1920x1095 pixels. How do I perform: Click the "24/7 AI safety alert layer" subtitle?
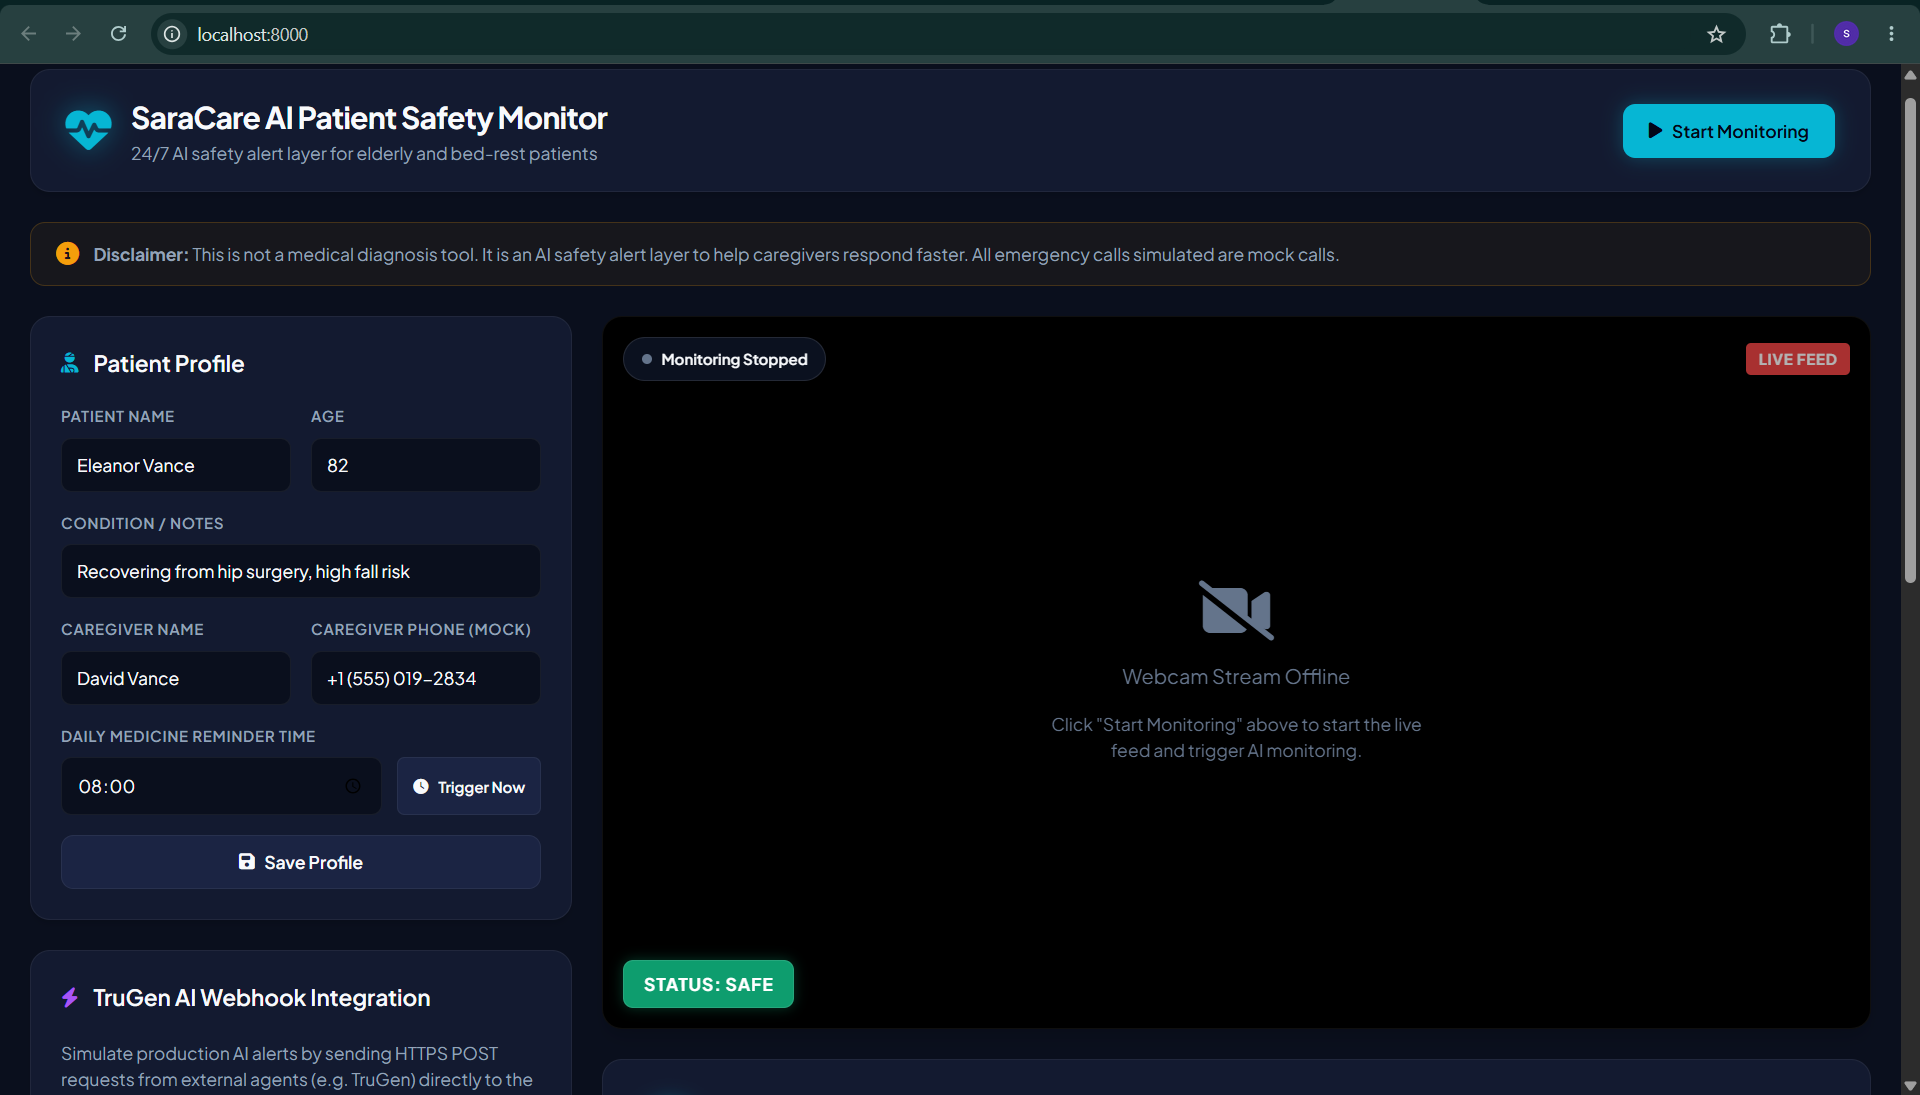[364, 154]
